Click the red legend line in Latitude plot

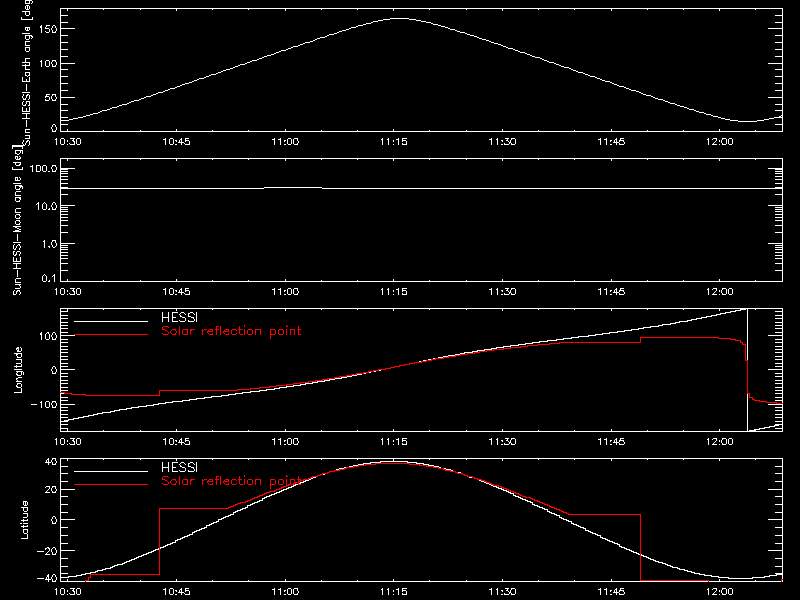[x=111, y=485]
